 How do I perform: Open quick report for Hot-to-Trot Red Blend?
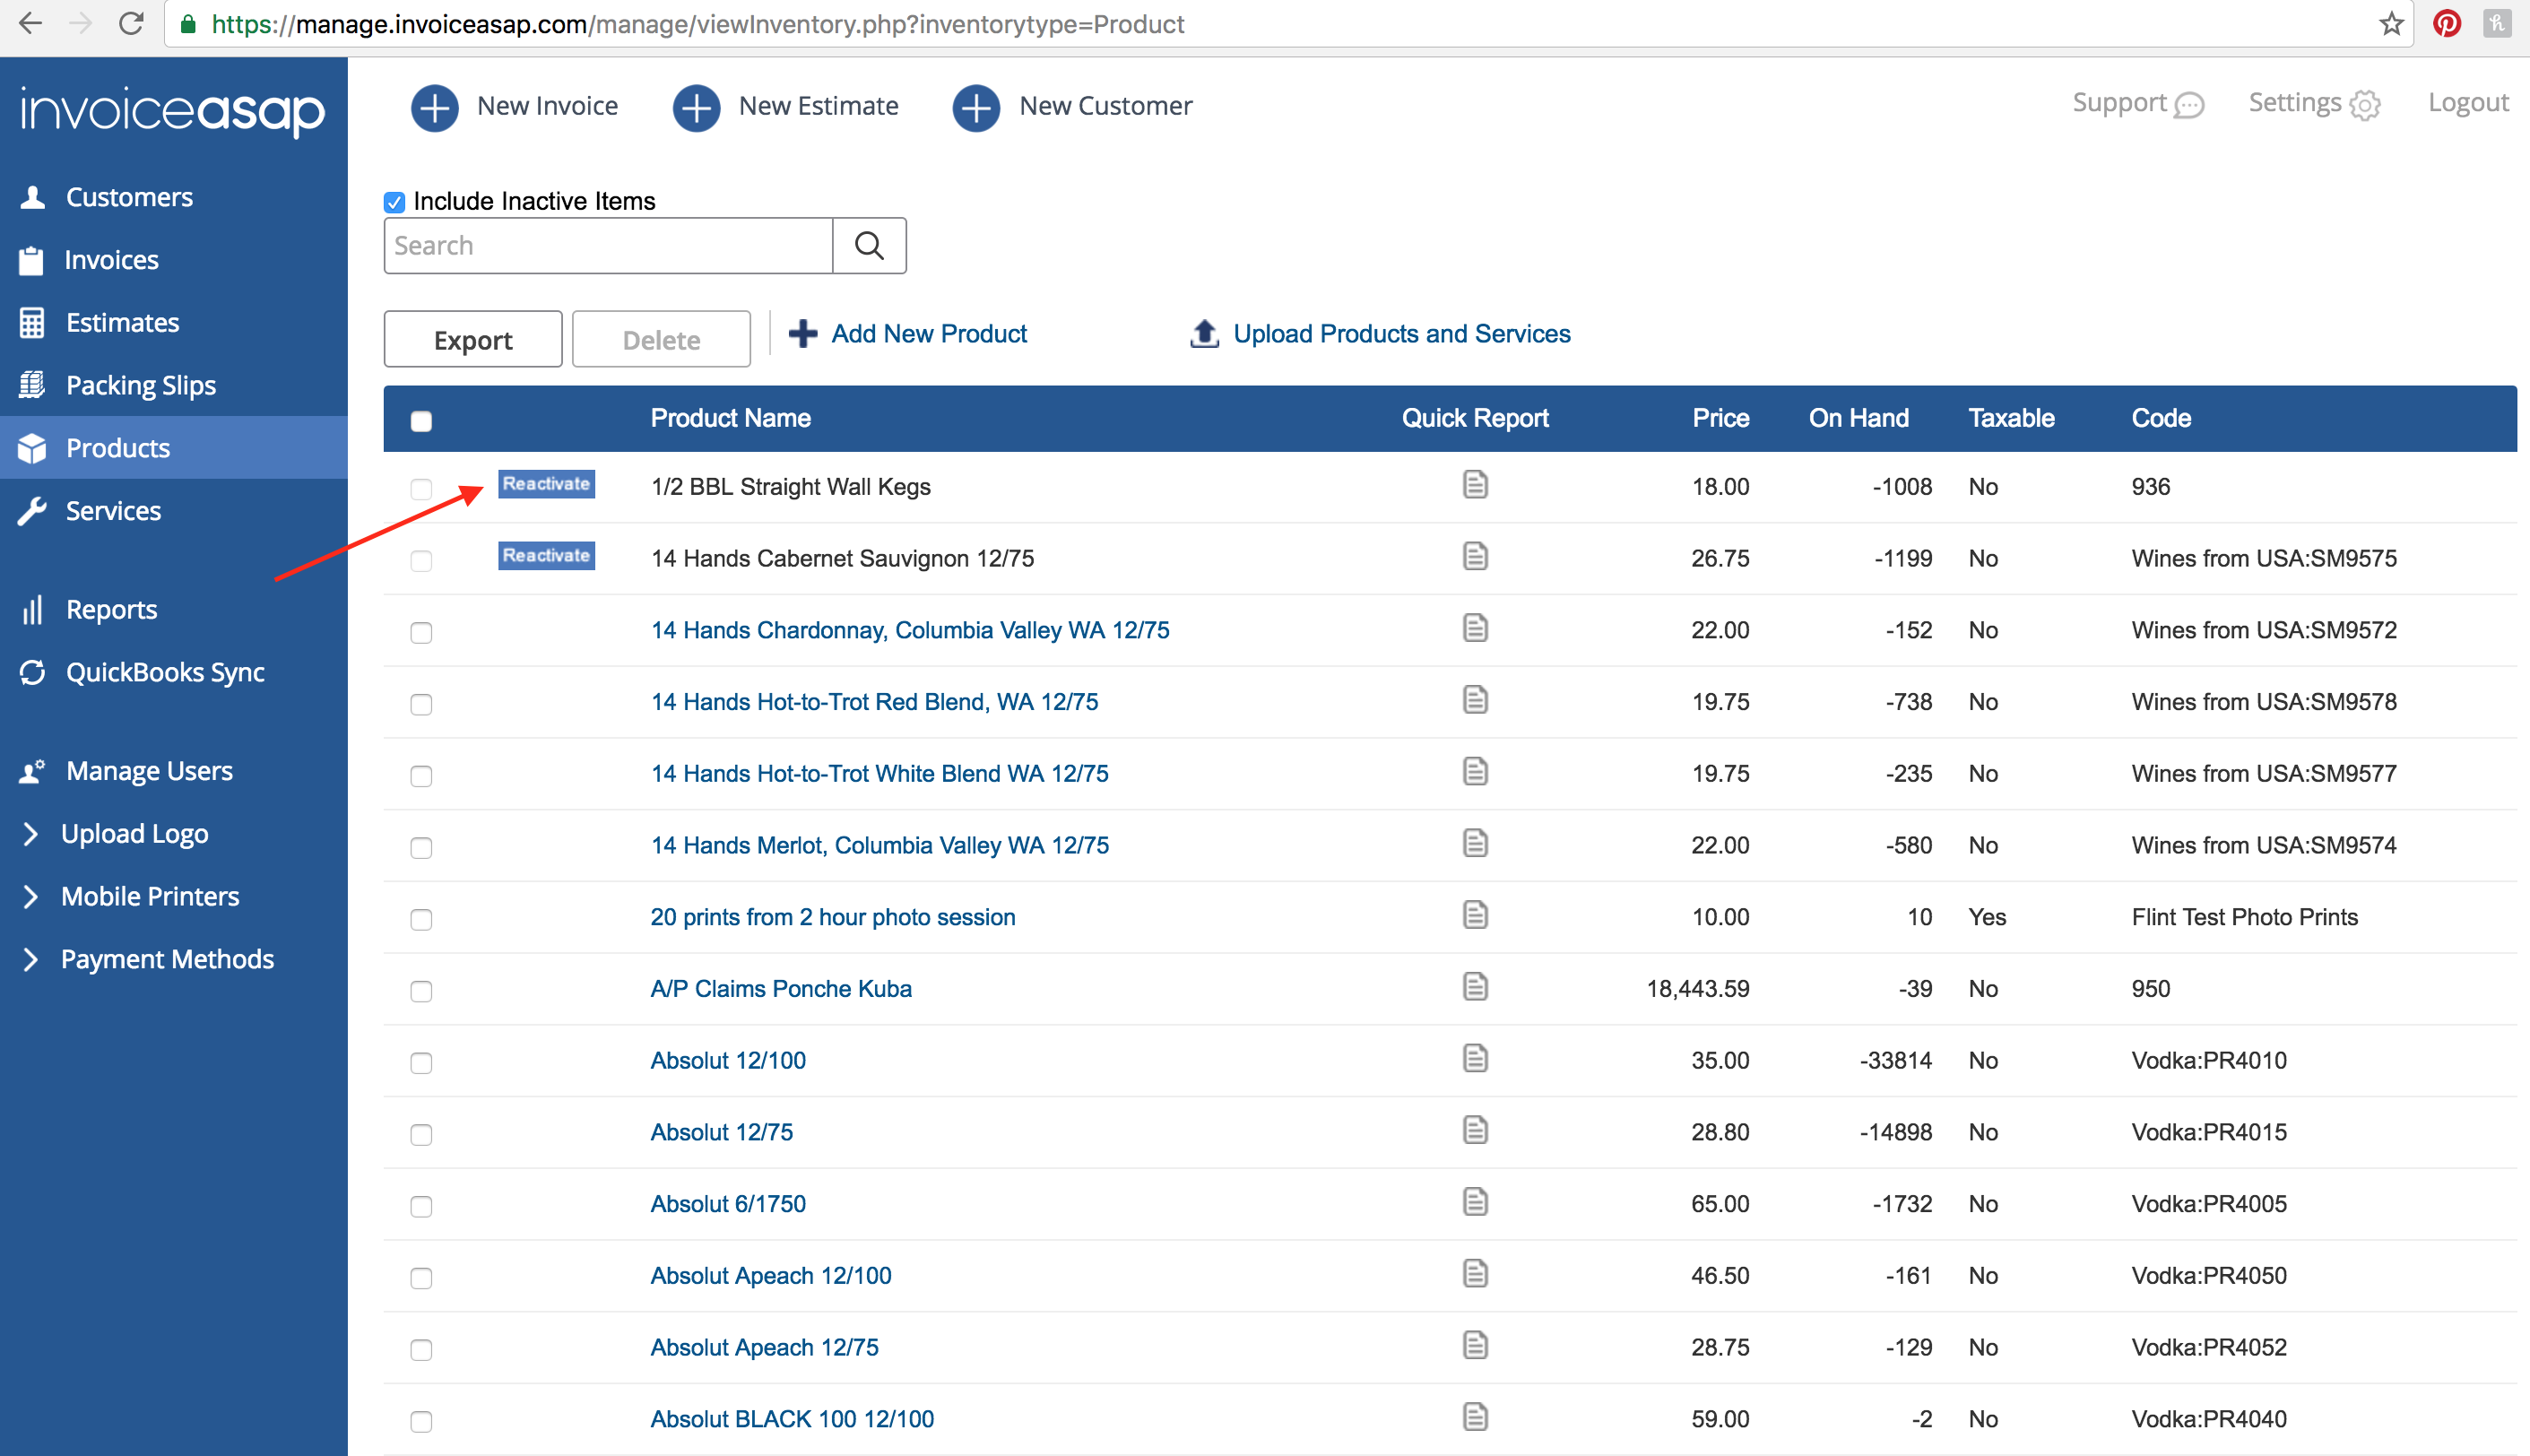point(1475,700)
